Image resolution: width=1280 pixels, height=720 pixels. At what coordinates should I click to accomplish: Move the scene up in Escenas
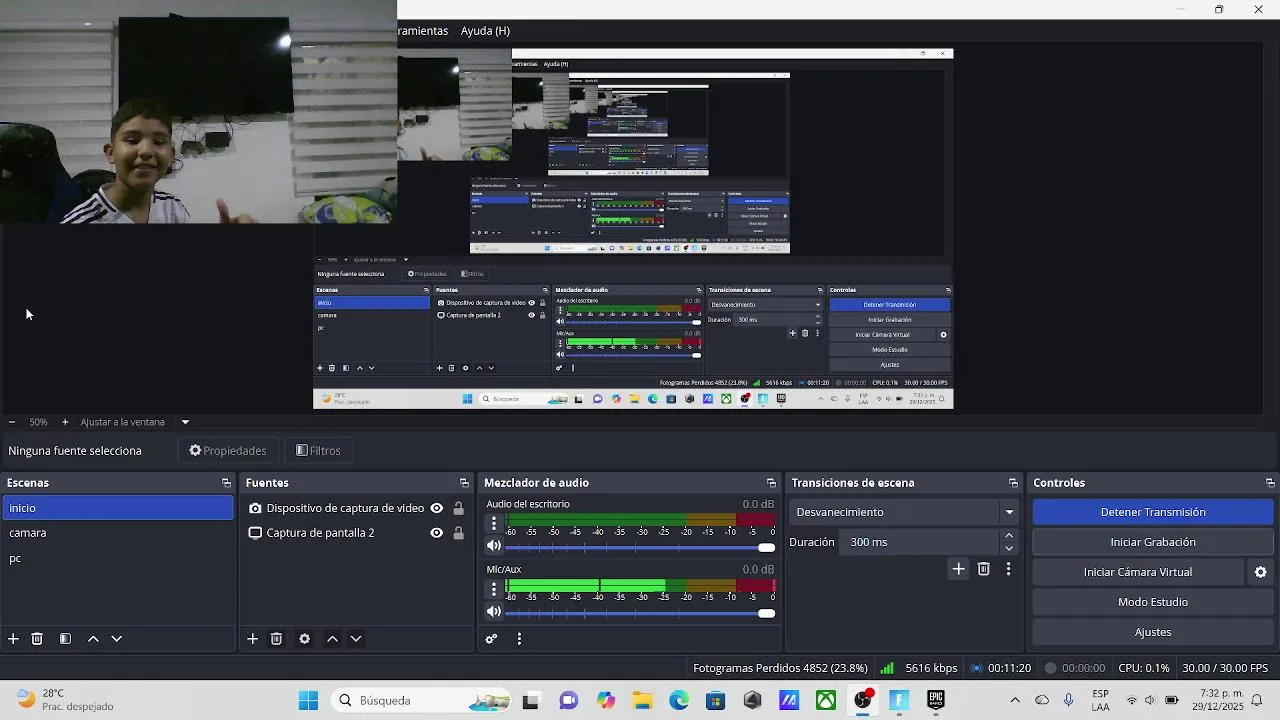point(93,639)
